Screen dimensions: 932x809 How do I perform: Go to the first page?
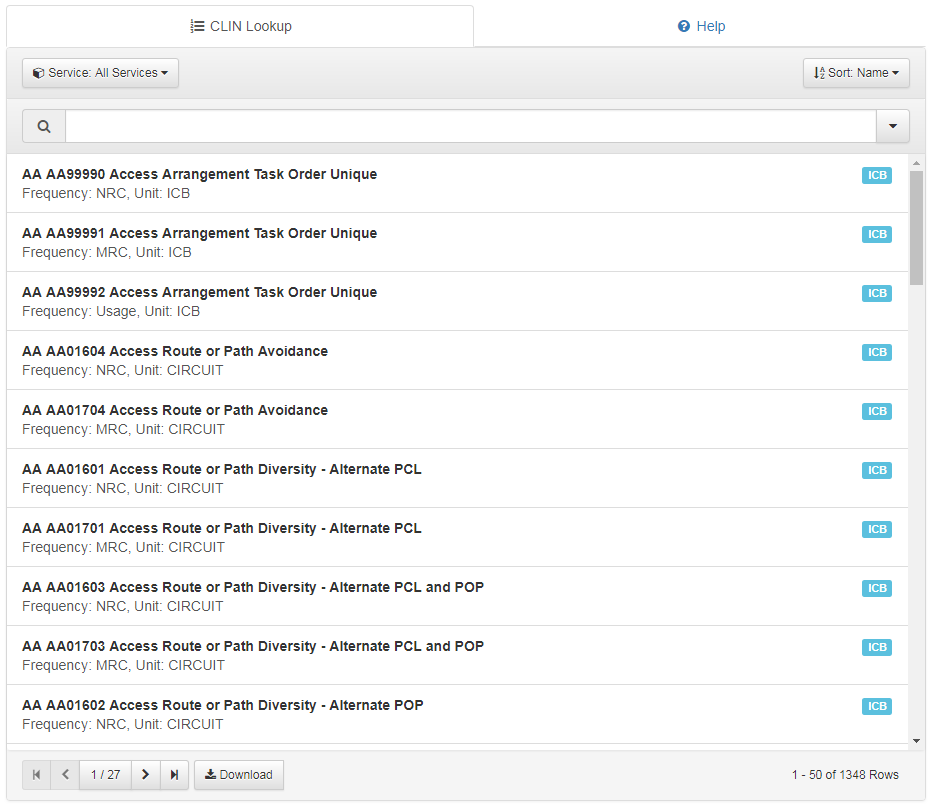click(37, 775)
